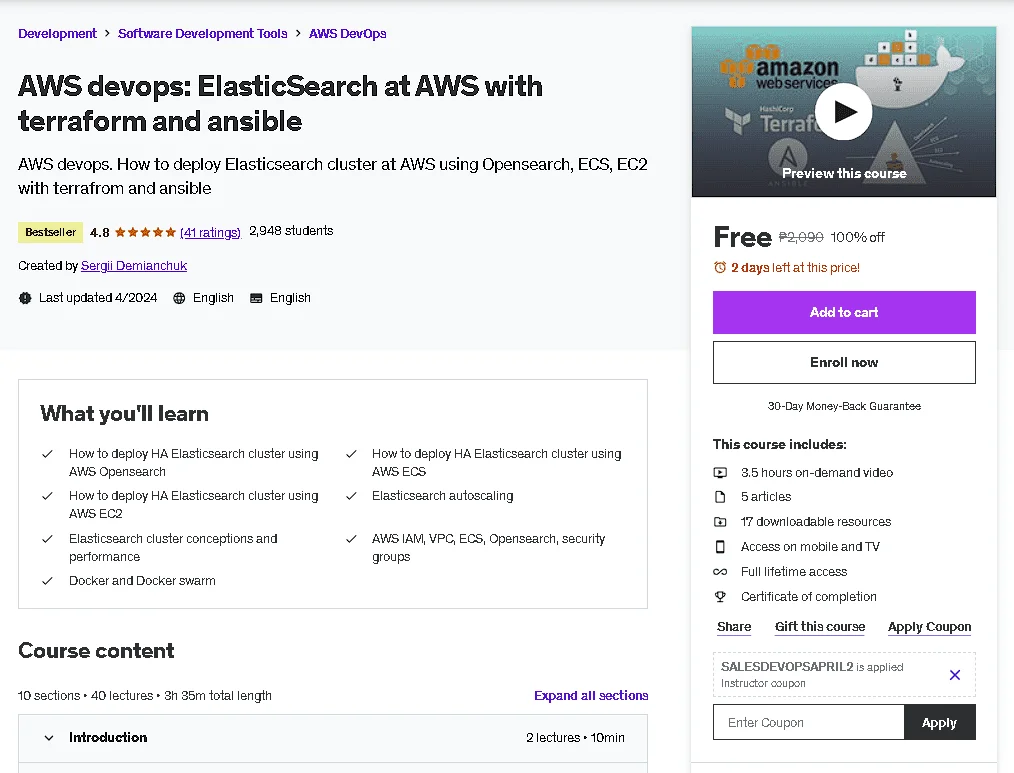Click the checkmark beside Docker and Docker swarm

tap(47, 581)
